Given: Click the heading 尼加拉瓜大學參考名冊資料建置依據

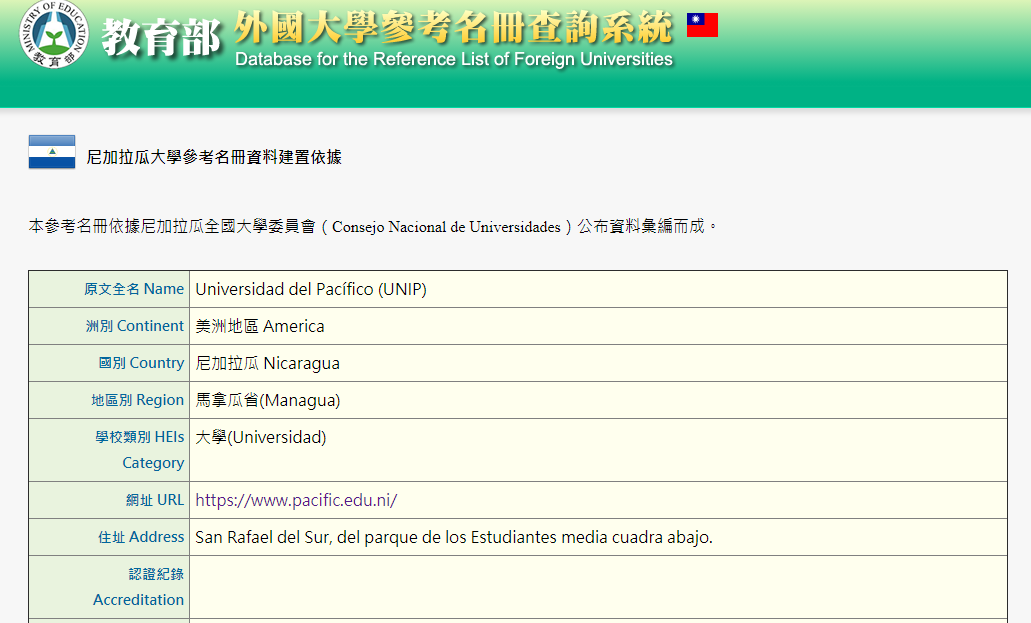Looking at the screenshot, I should pyautogui.click(x=214, y=157).
